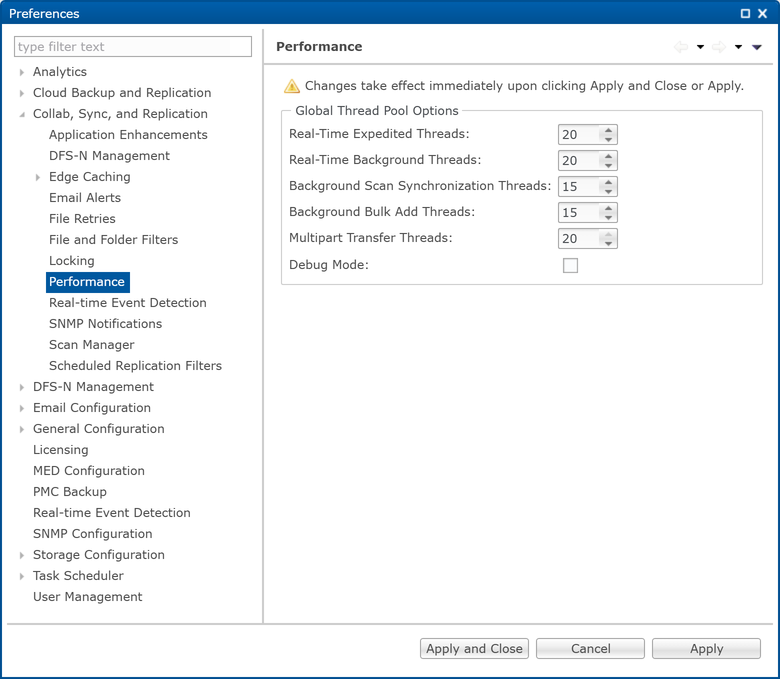Select User Management in the tree
The height and width of the screenshot is (679, 780).
88,597
